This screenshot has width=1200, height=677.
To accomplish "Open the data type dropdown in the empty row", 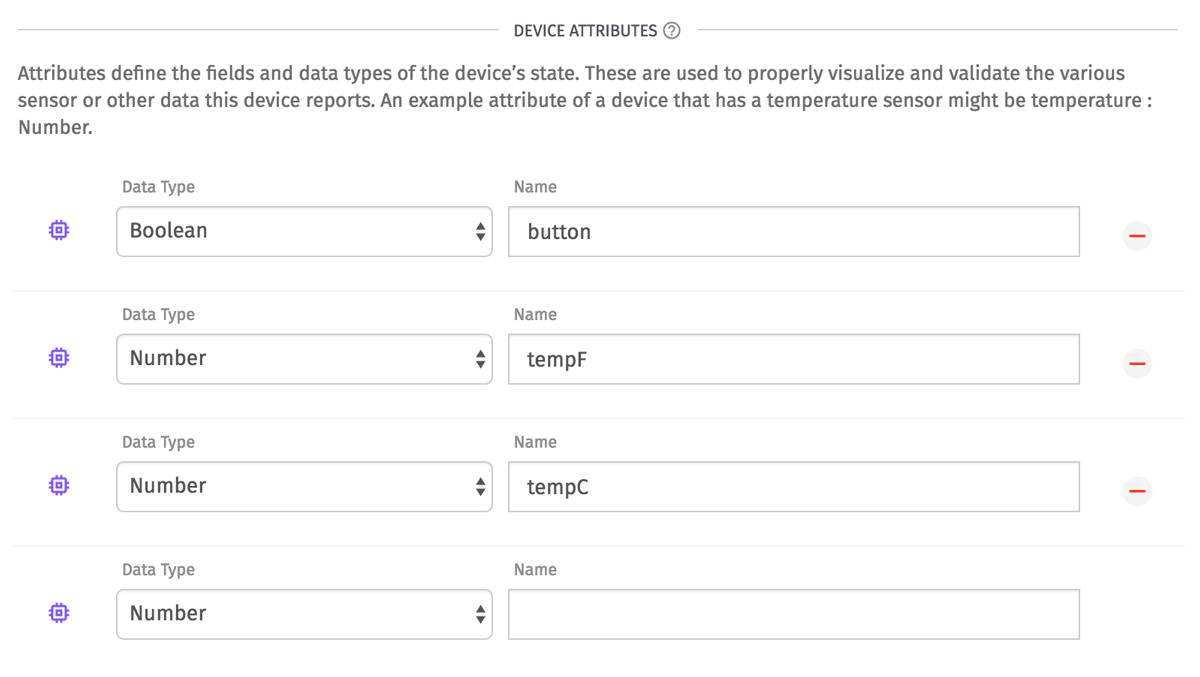I will (x=304, y=614).
